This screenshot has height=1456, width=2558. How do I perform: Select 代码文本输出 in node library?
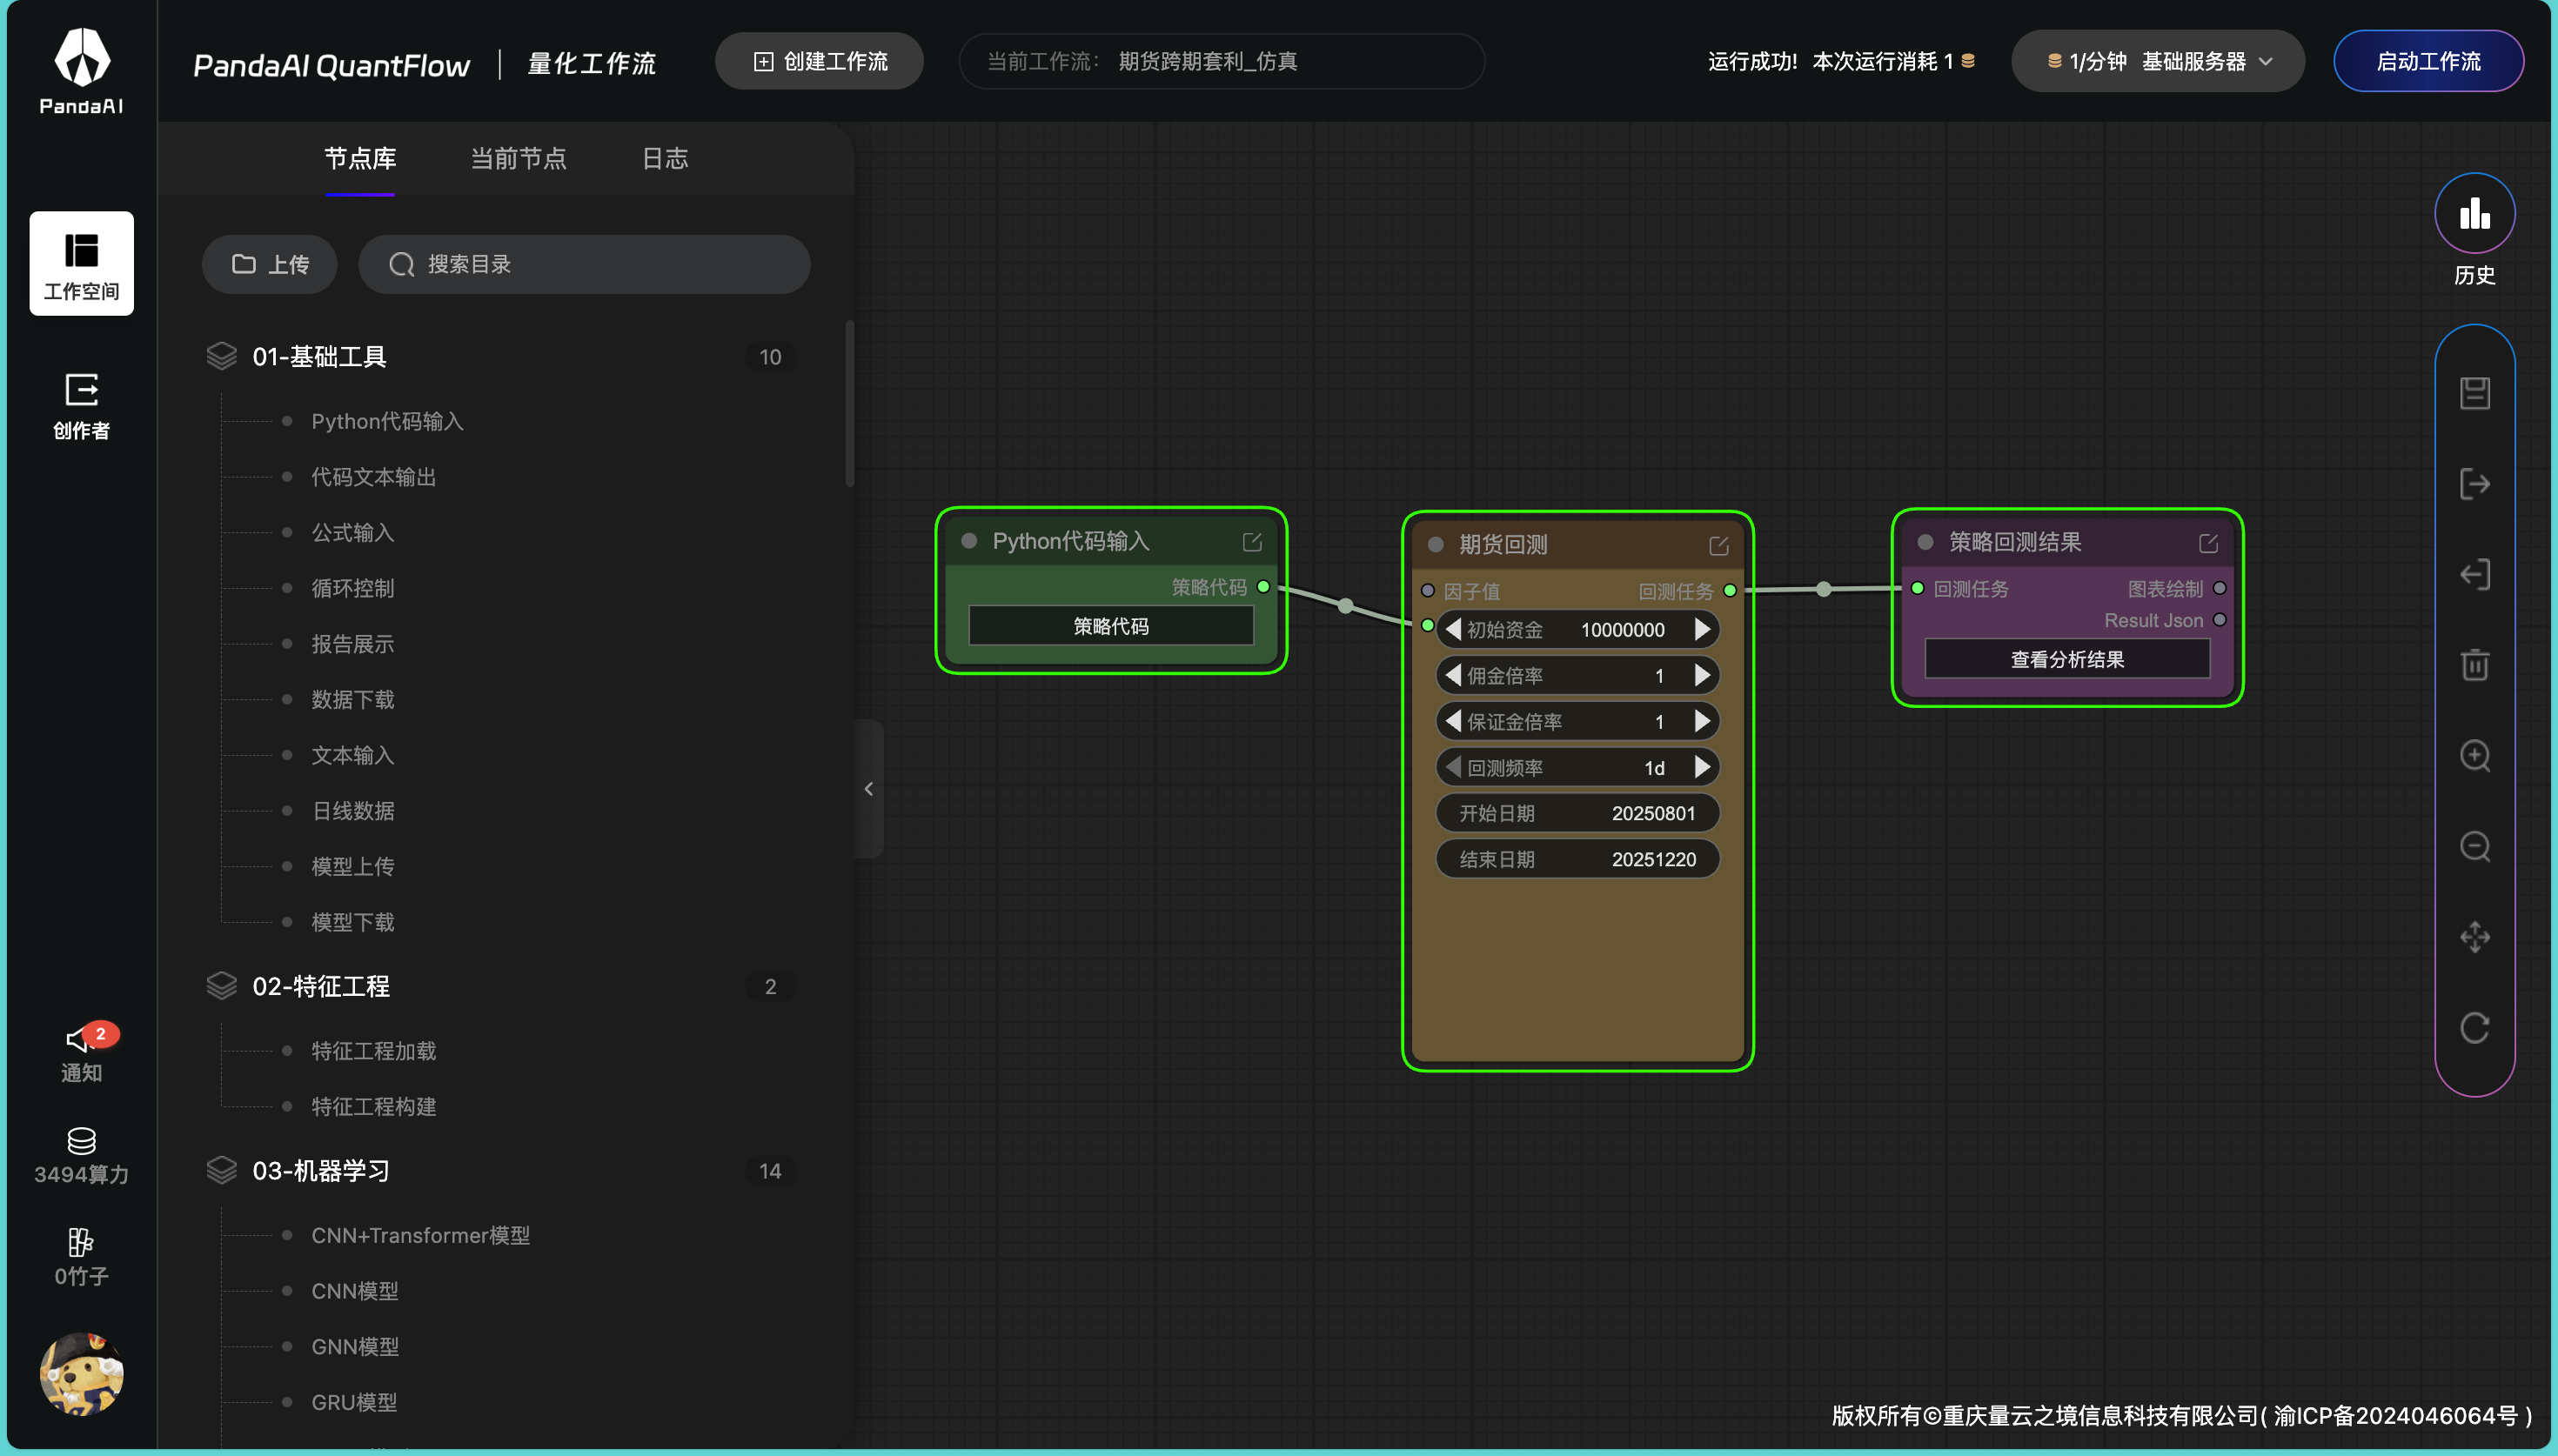373,477
